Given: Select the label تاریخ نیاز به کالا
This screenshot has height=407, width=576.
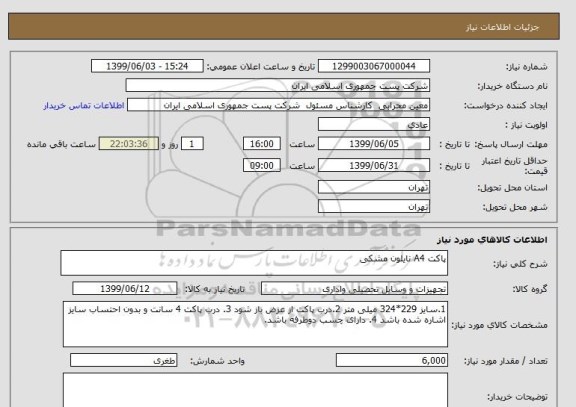Looking at the screenshot, I should tap(214, 289).
